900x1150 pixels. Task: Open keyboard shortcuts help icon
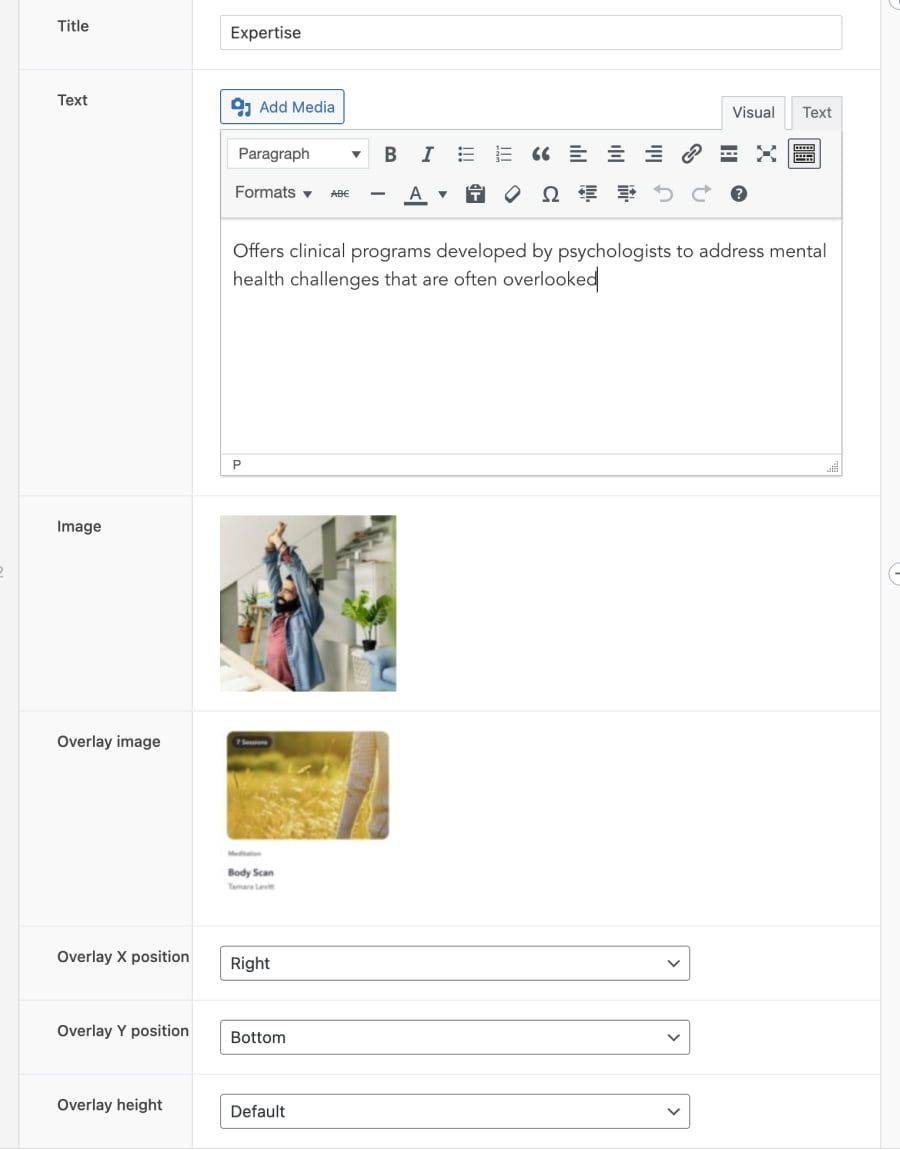(739, 194)
